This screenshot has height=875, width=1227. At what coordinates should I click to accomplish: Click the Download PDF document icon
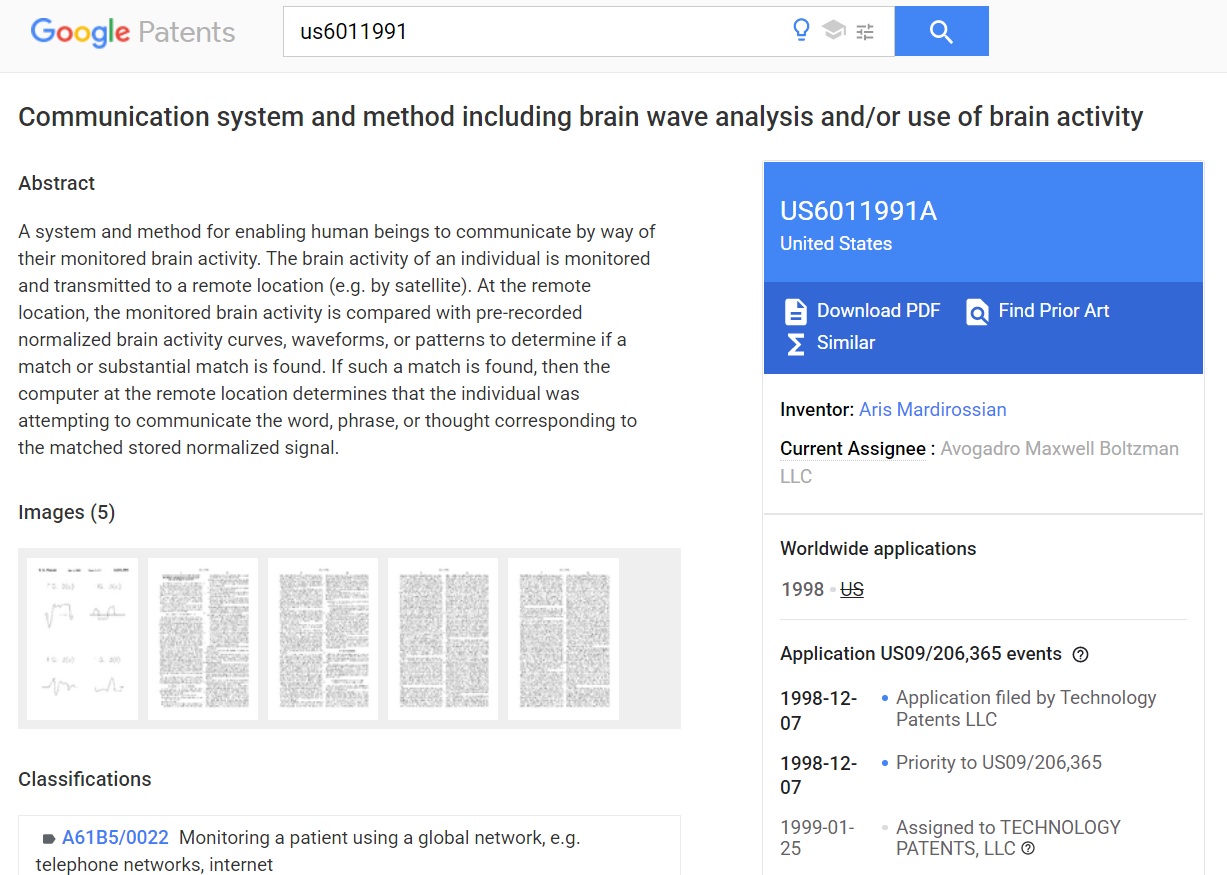tap(795, 311)
